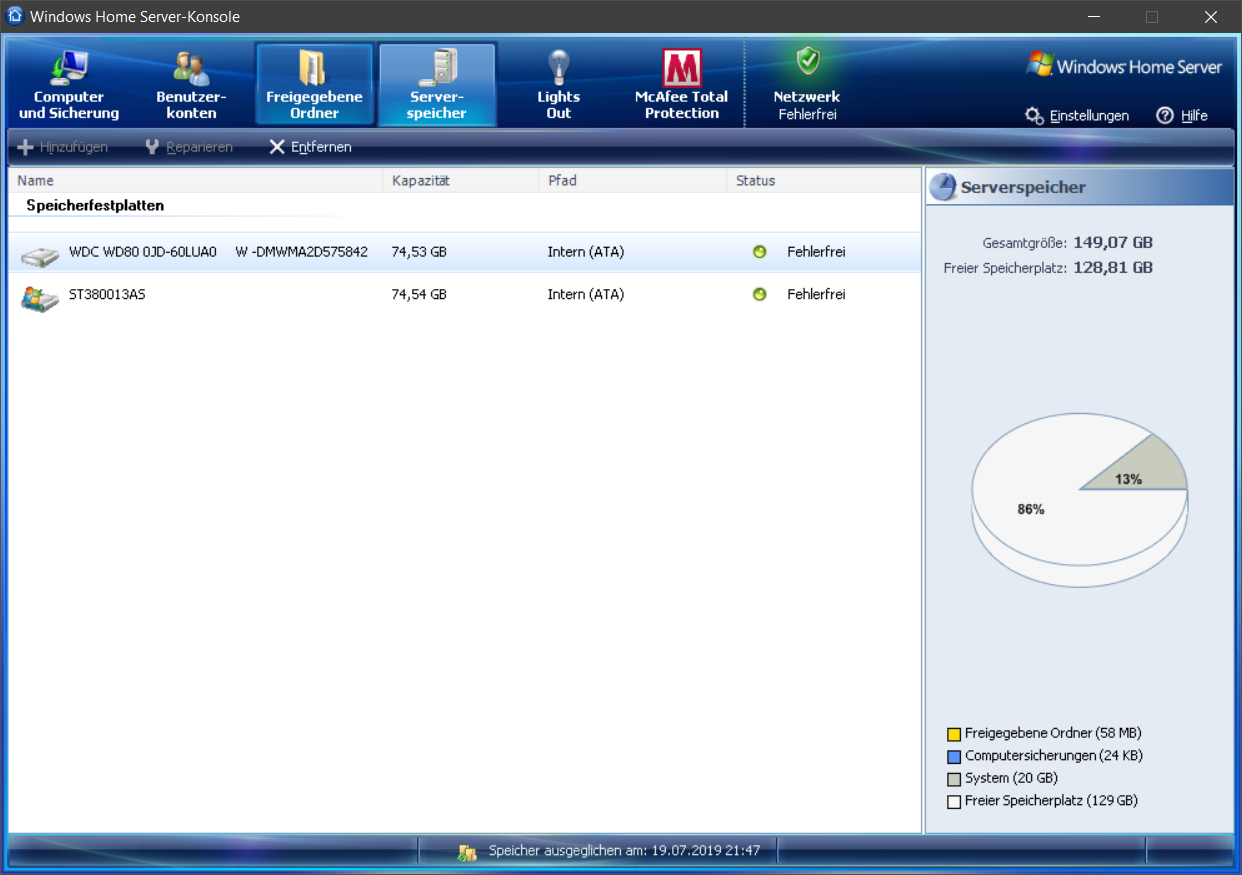
Task: Open the McAfee Total Protection tab
Action: [681, 85]
